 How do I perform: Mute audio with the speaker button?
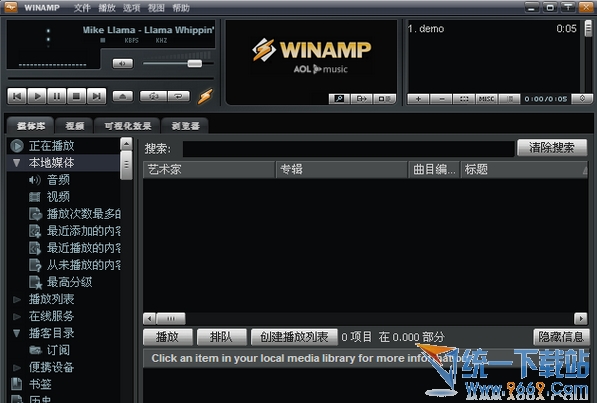[123, 63]
